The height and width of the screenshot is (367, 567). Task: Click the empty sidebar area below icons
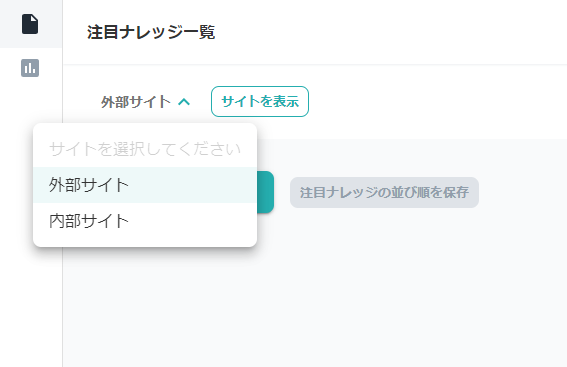point(31,307)
